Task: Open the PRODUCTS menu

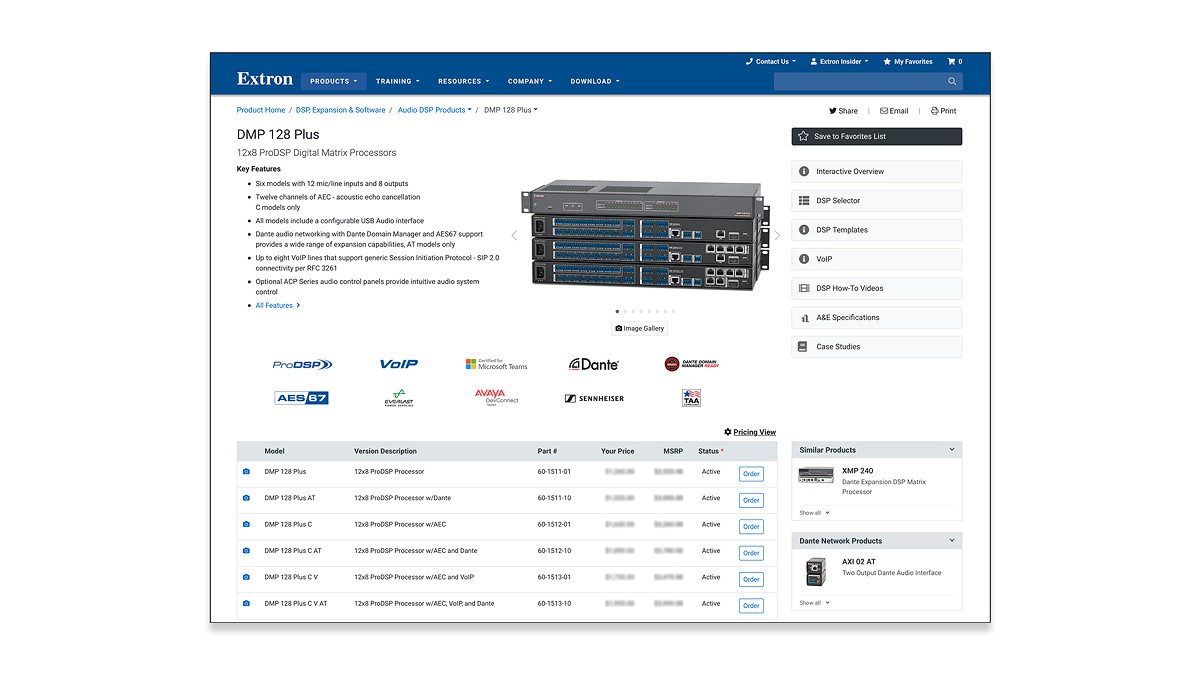Action: pyautogui.click(x=333, y=81)
